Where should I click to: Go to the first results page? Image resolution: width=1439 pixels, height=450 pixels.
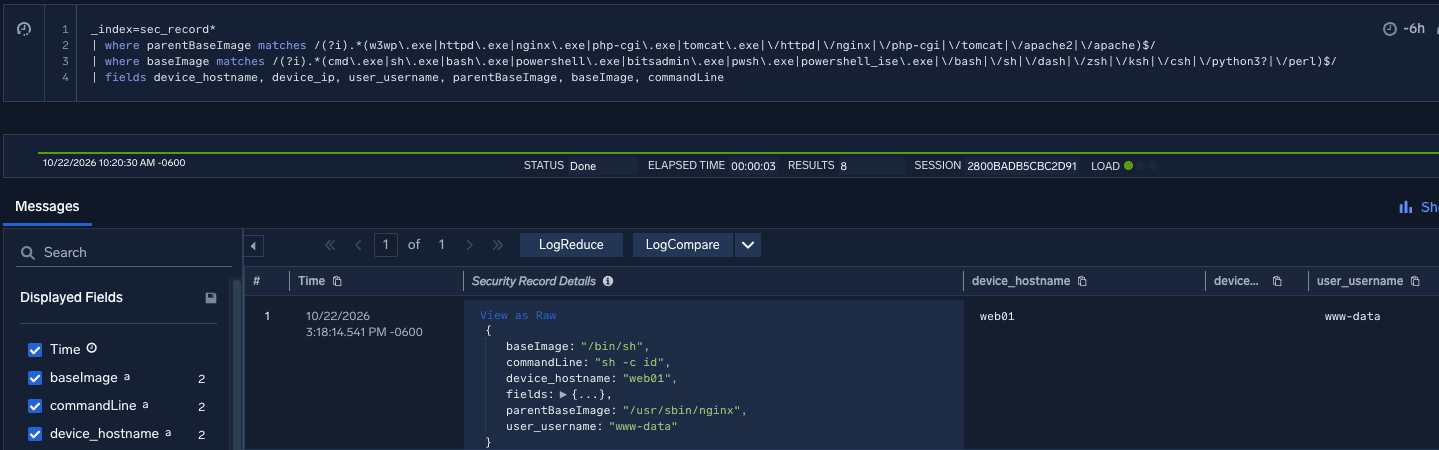click(332, 245)
